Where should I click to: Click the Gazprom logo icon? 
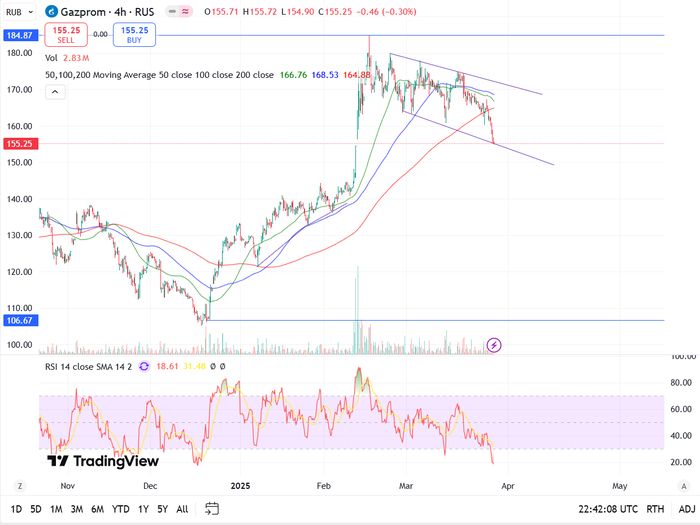tap(52, 12)
